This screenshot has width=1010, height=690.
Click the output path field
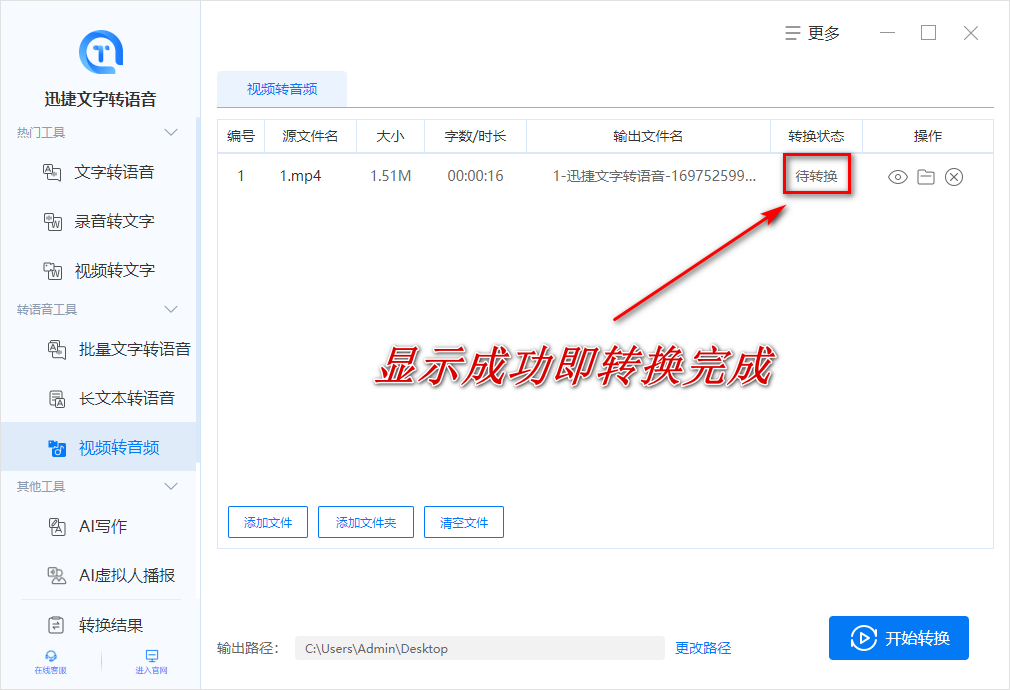coord(479,648)
